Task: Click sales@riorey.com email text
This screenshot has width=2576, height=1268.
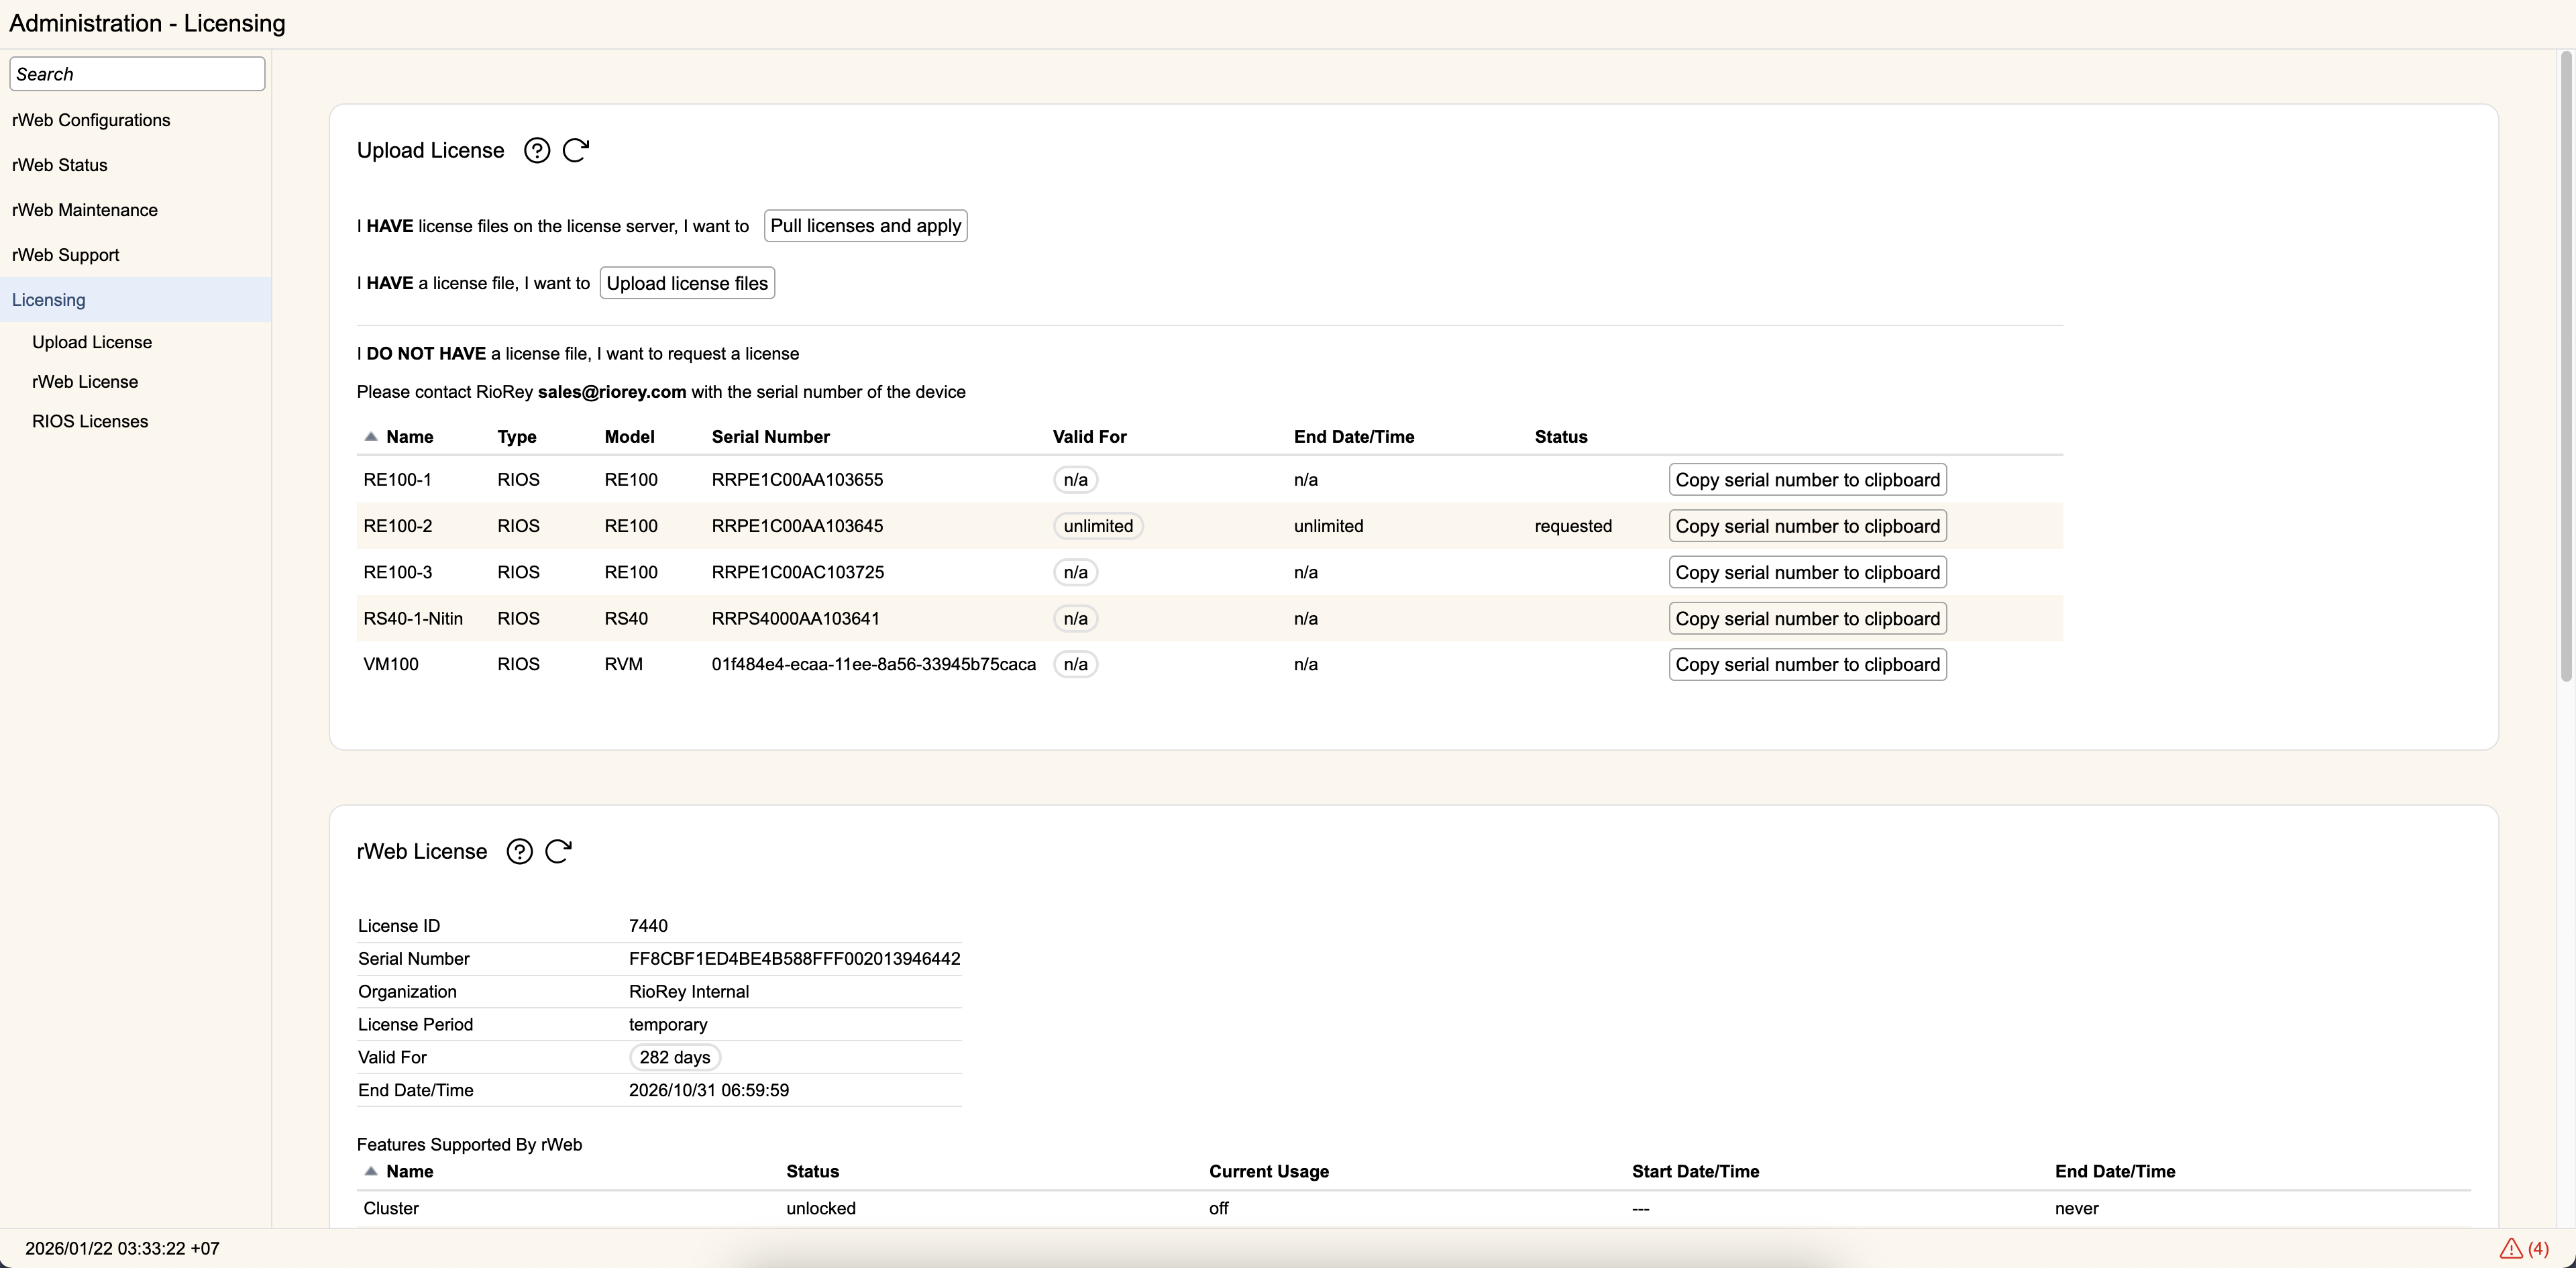Action: (x=611, y=392)
